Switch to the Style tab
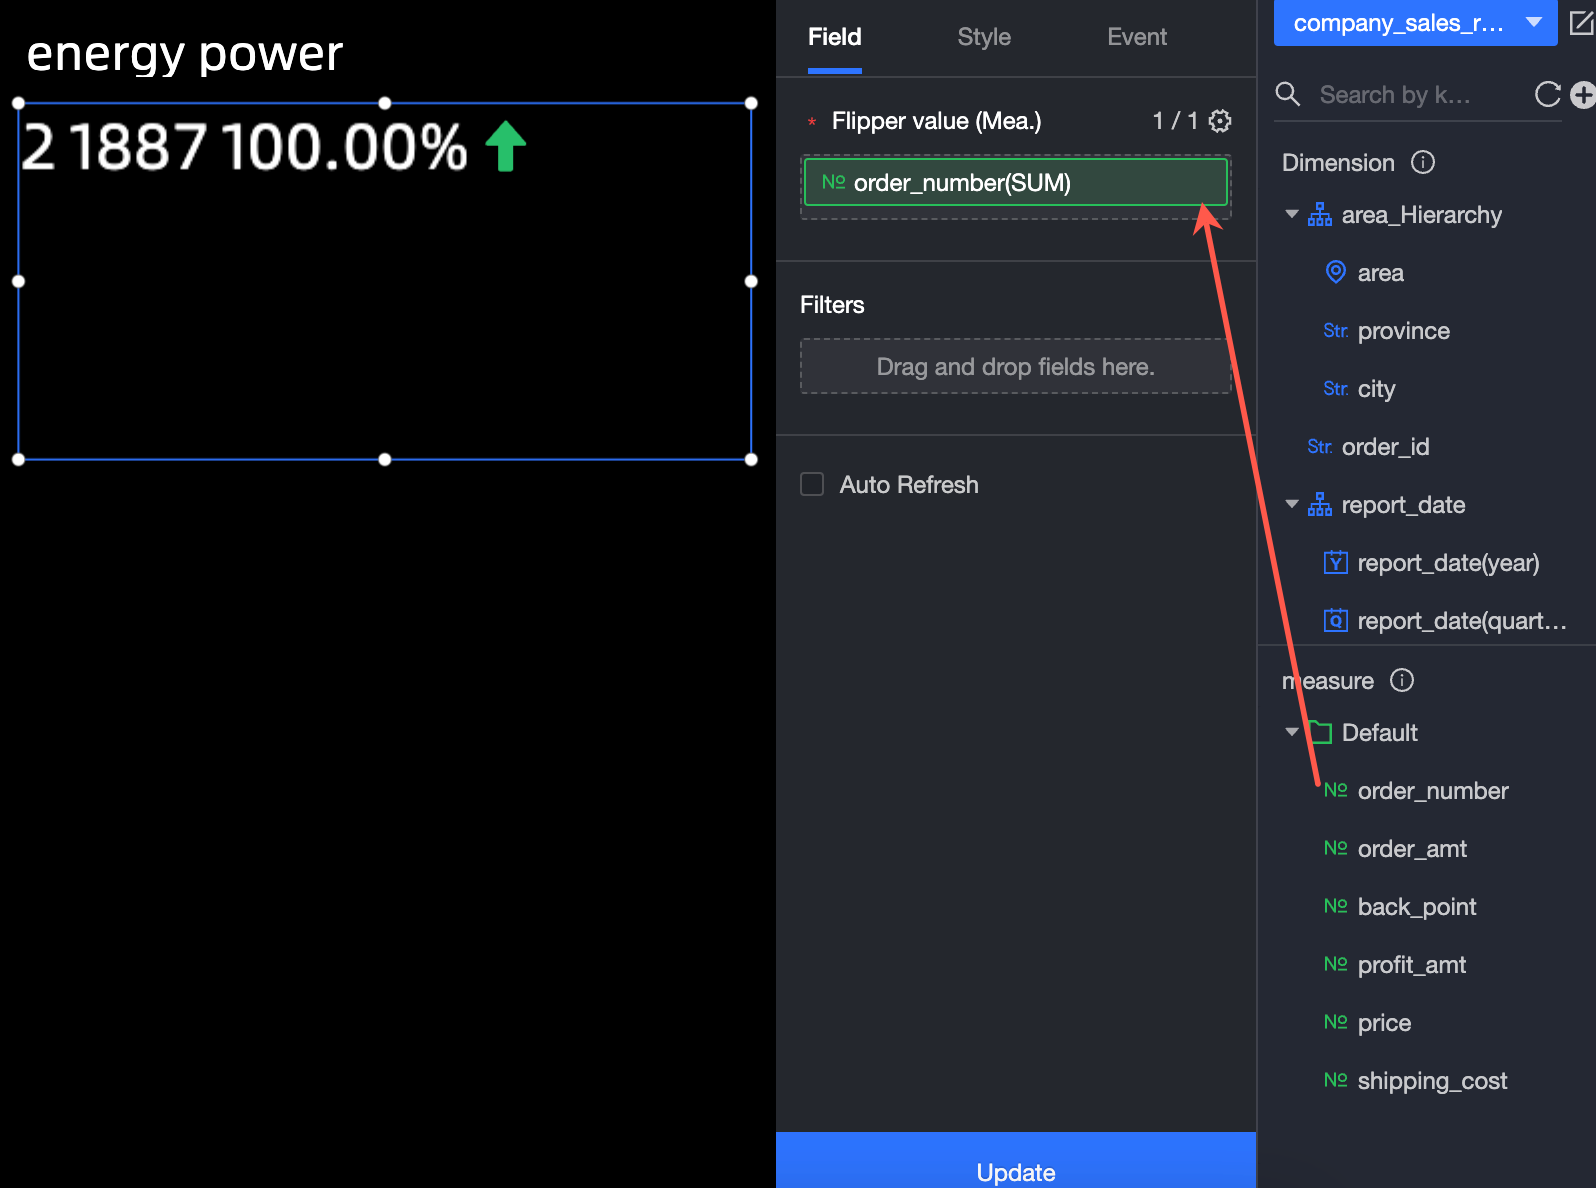Viewport: 1596px width, 1188px height. point(984,37)
